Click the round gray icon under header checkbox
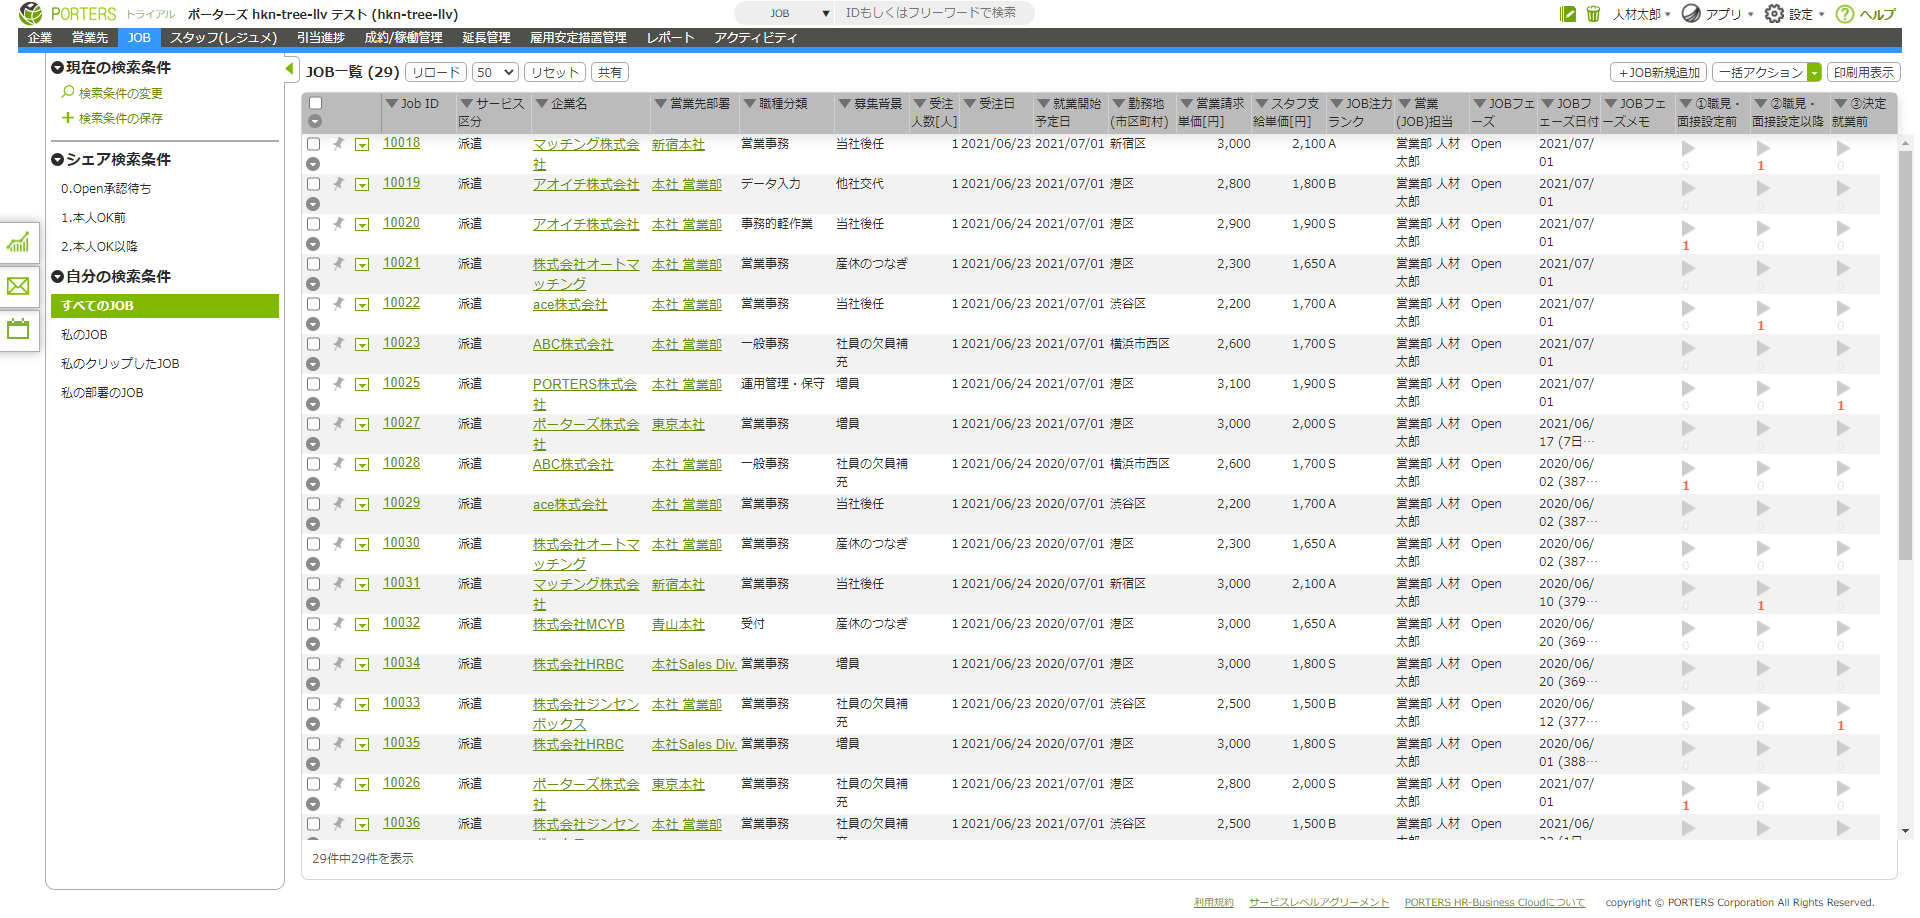This screenshot has height=918, width=1920. (x=315, y=121)
